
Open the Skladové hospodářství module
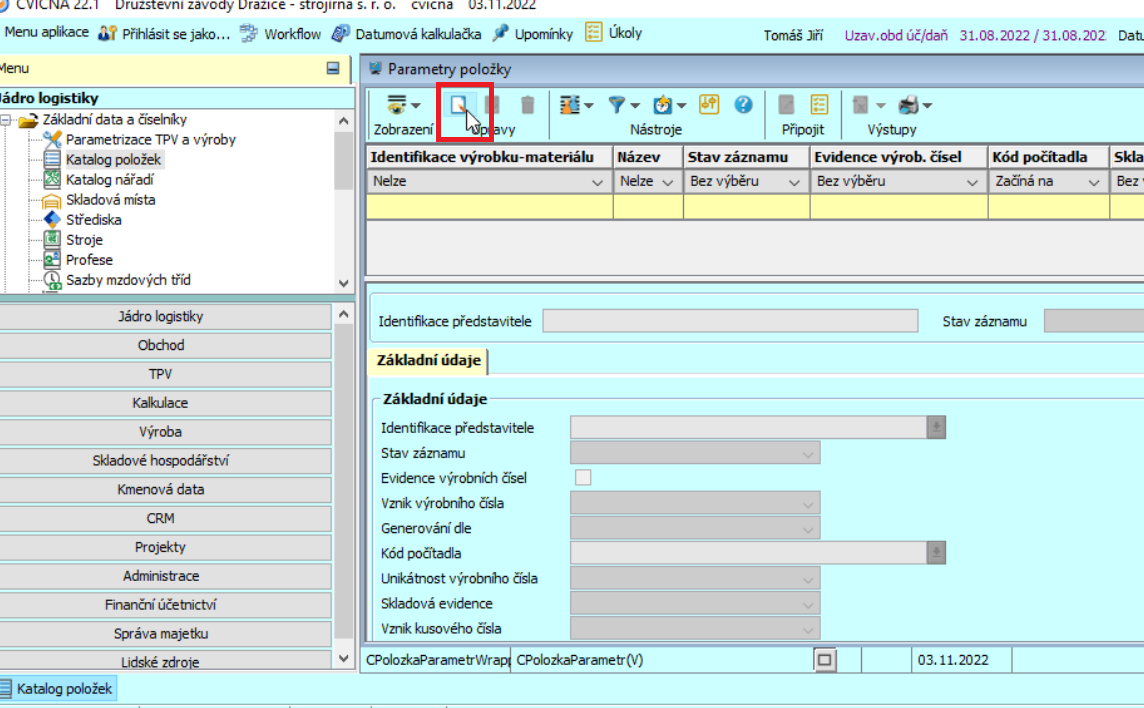(161, 461)
